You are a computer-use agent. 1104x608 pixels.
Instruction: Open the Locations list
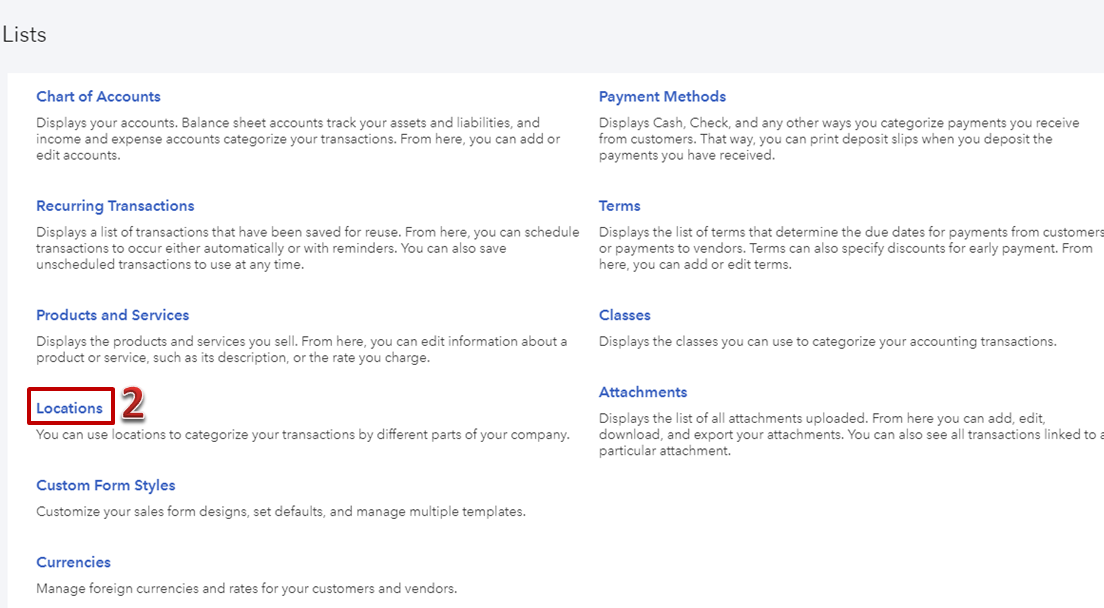pyautogui.click(x=69, y=408)
